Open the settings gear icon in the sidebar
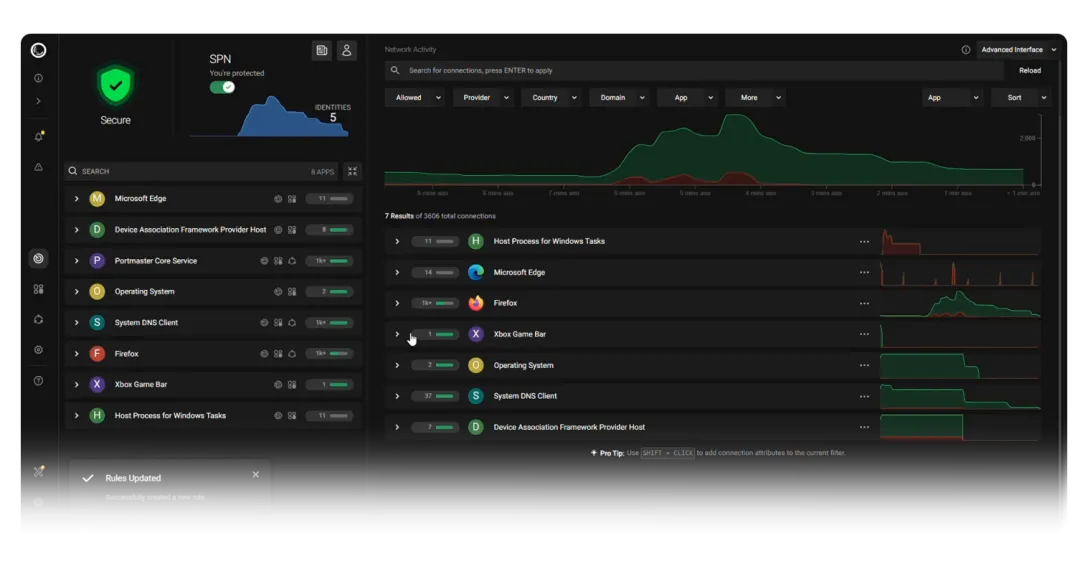This screenshot has width=1080, height=564. point(39,350)
